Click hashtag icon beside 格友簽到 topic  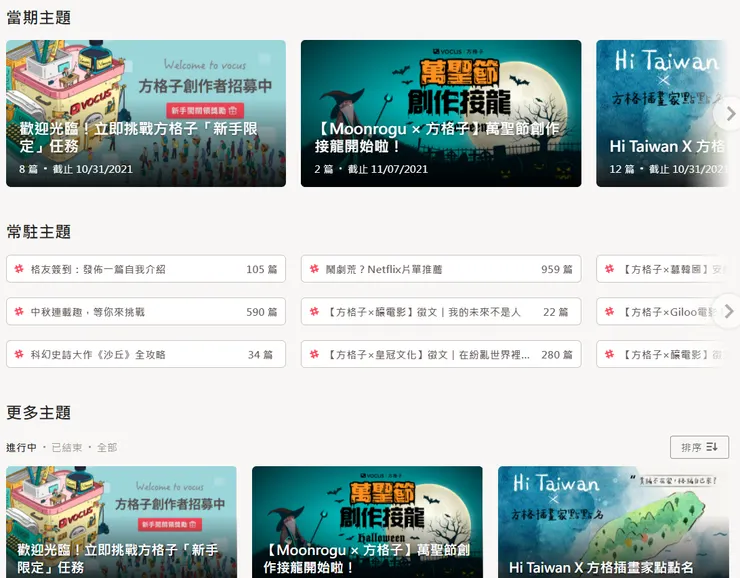pos(19,269)
